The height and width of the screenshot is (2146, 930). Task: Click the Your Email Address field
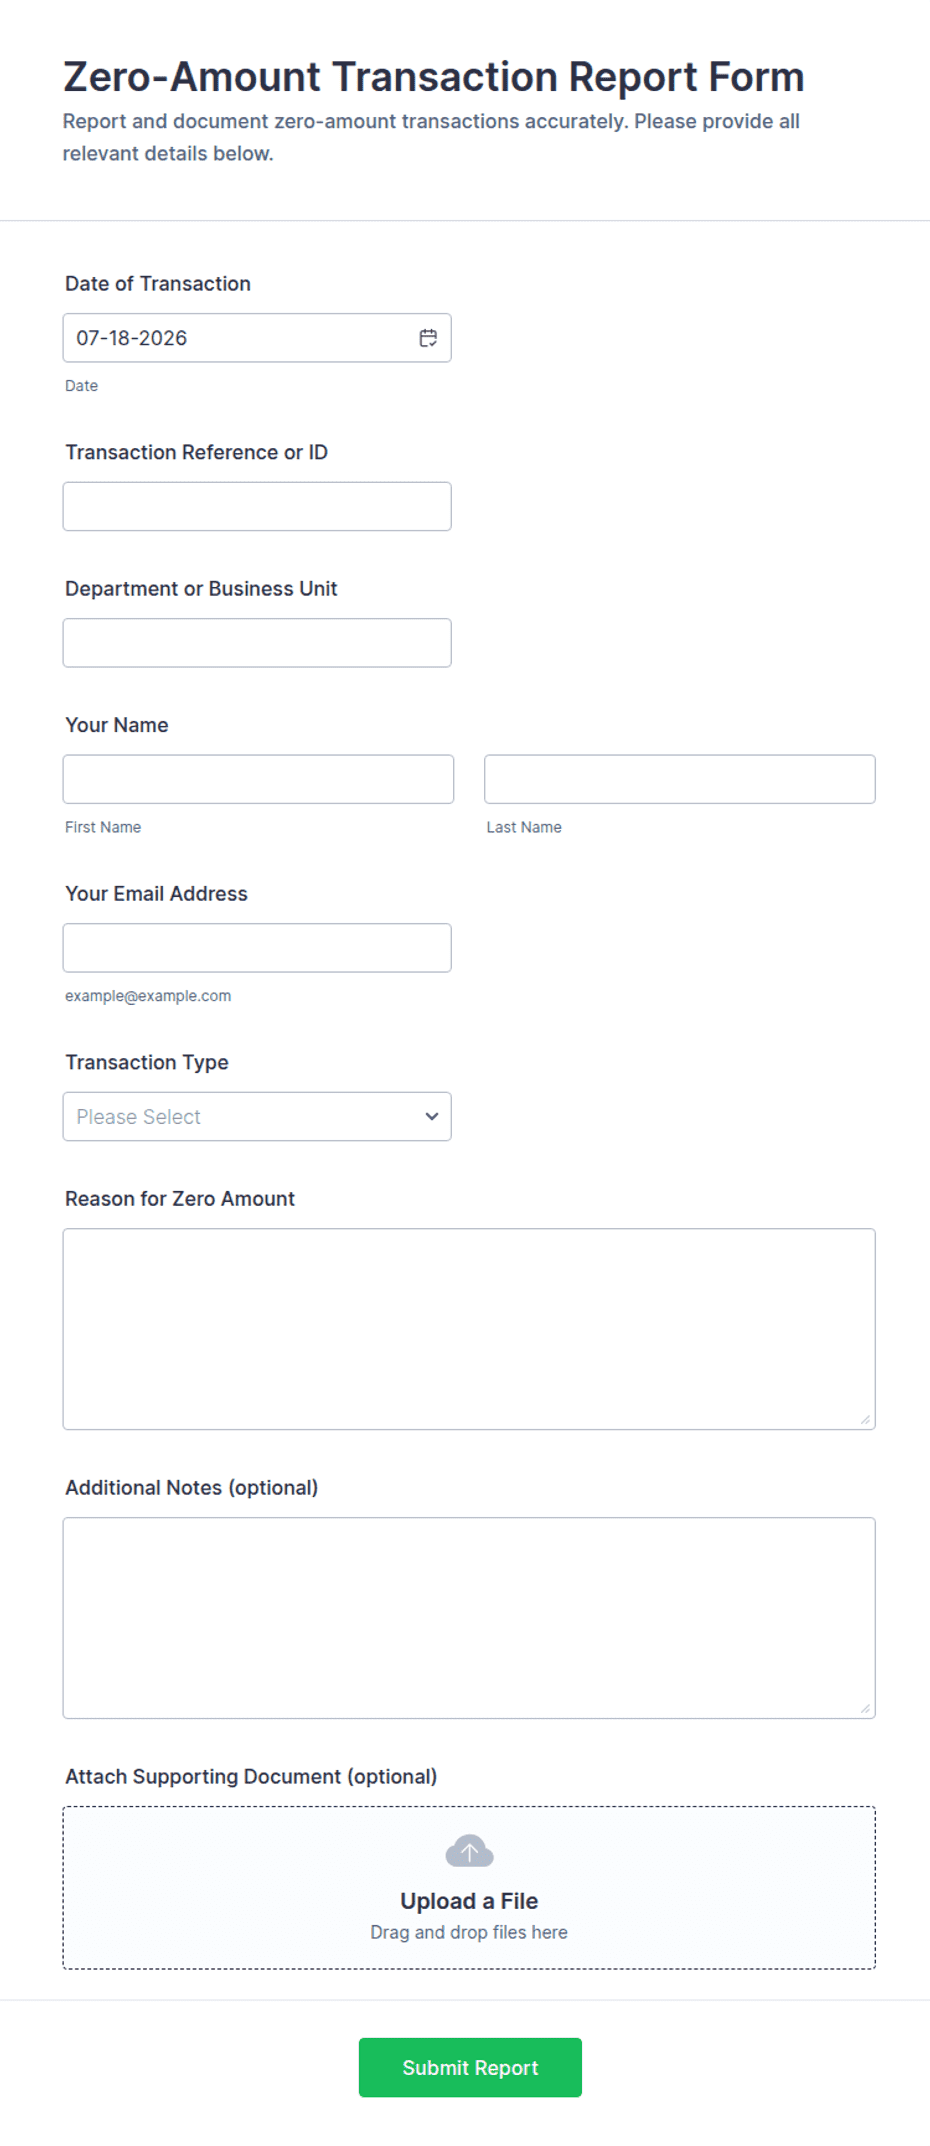tap(257, 948)
